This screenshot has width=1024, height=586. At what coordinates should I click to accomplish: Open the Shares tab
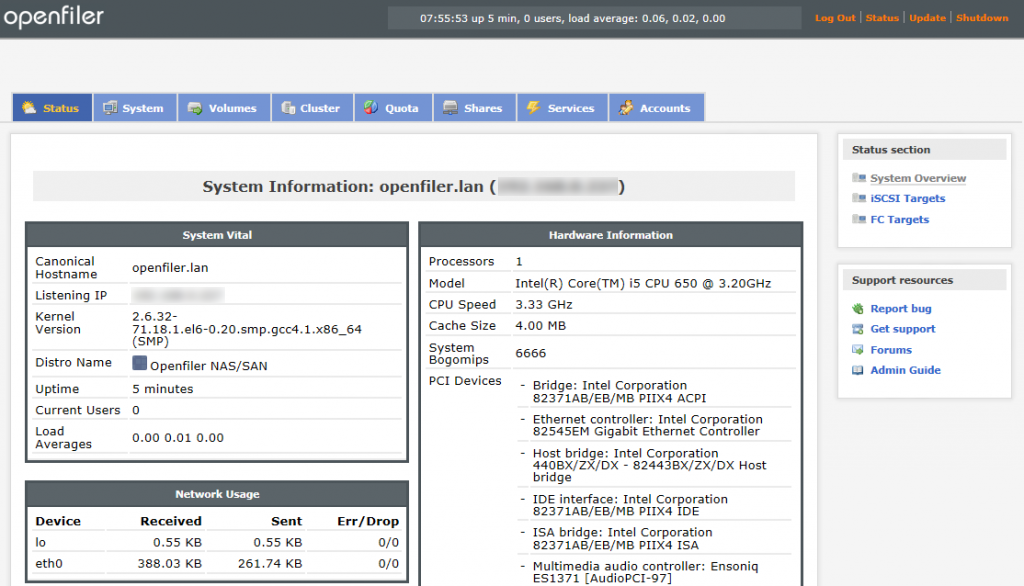(474, 108)
